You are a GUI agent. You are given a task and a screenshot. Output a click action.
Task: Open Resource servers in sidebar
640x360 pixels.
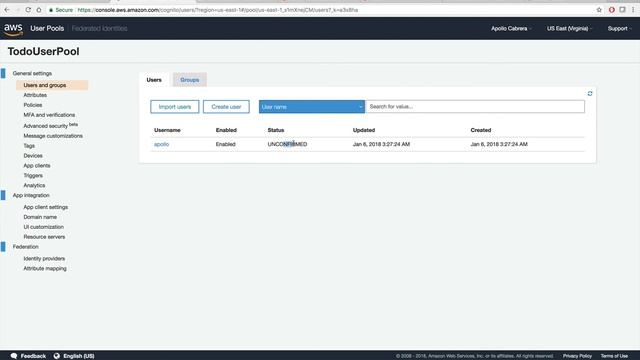[x=44, y=237]
